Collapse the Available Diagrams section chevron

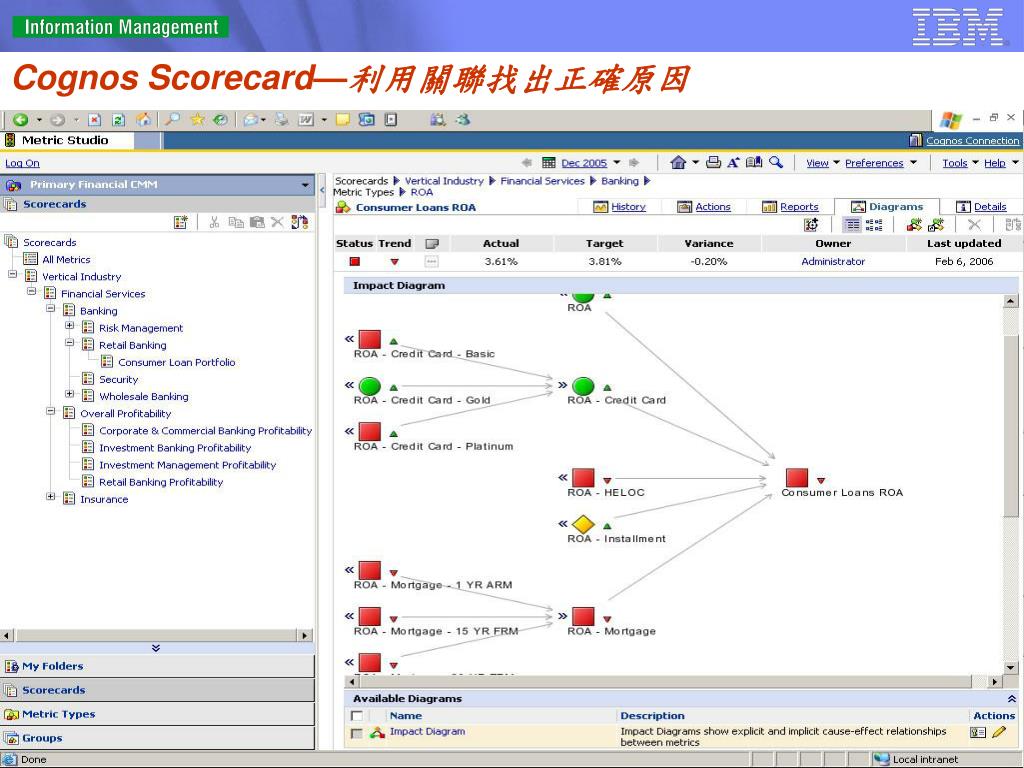pyautogui.click(x=1012, y=699)
